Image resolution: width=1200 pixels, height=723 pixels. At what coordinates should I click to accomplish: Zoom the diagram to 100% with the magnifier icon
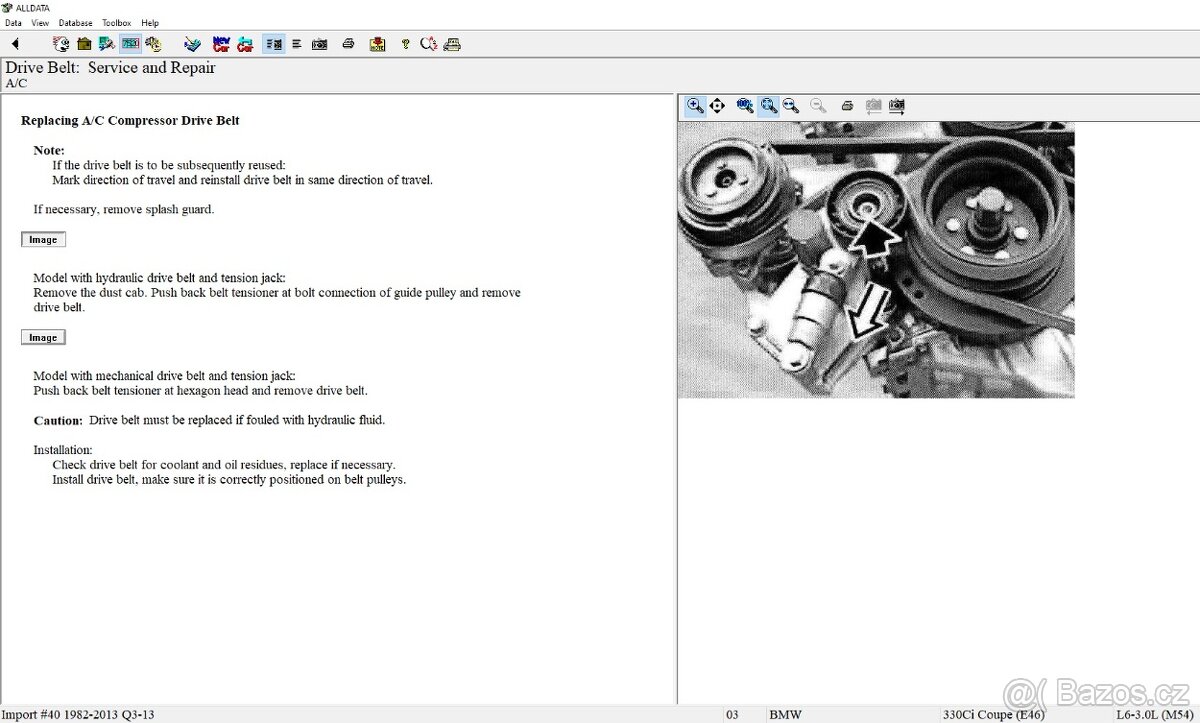(x=744, y=105)
